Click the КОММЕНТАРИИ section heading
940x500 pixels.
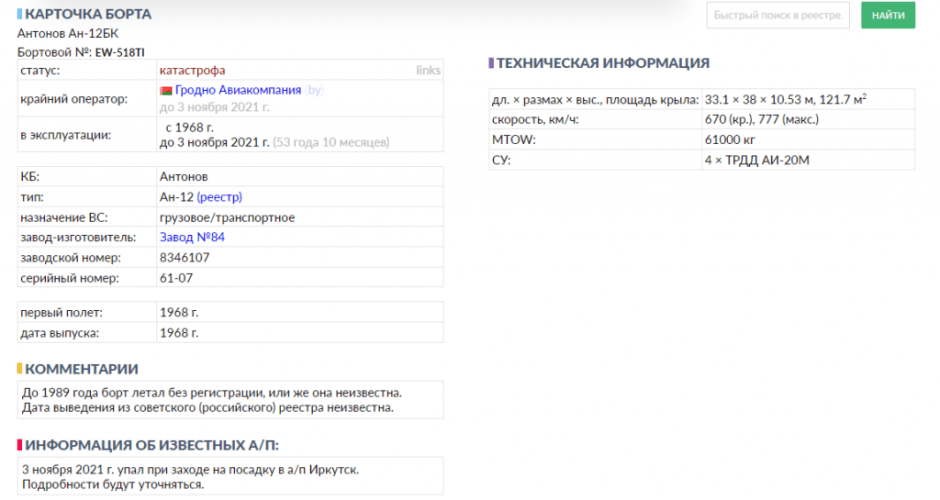tap(82, 369)
